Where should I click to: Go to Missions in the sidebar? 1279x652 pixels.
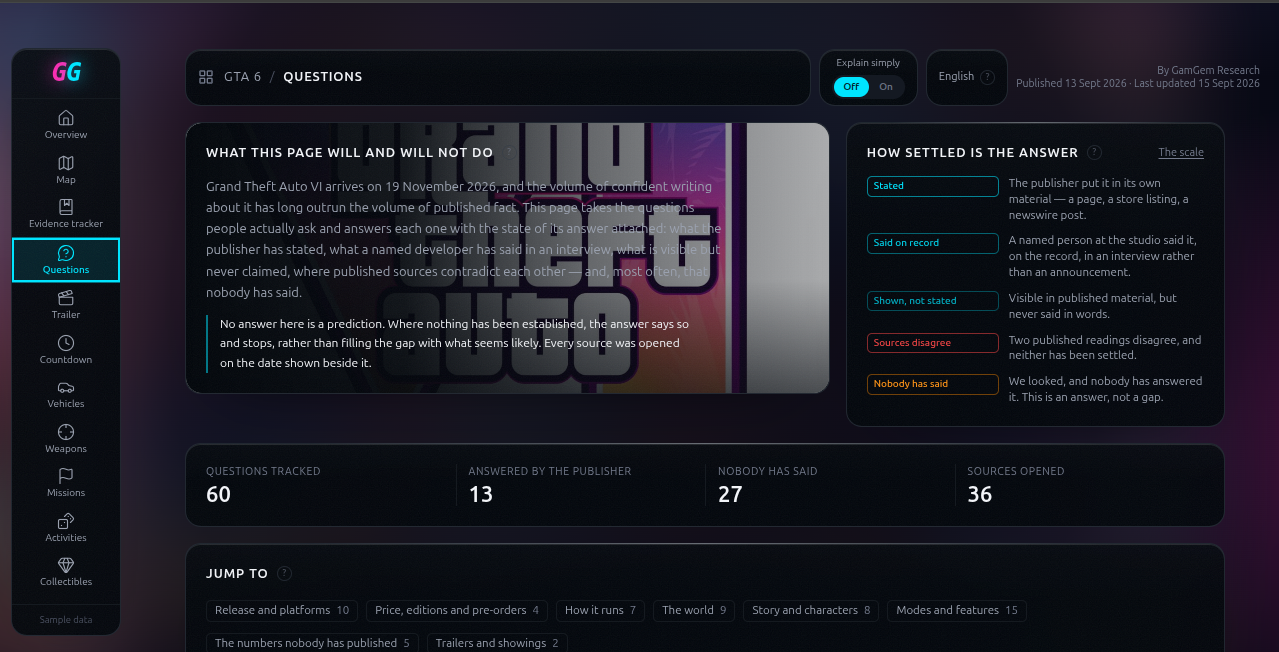[x=66, y=483]
